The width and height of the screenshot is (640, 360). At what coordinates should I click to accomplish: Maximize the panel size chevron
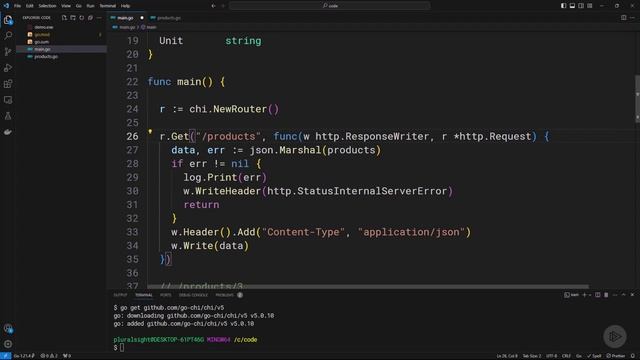(624, 295)
